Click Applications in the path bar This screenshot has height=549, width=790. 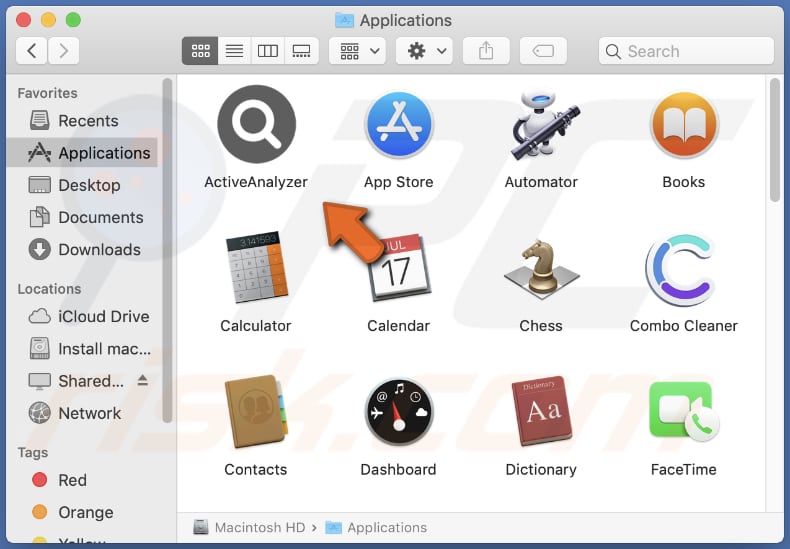pos(376,527)
